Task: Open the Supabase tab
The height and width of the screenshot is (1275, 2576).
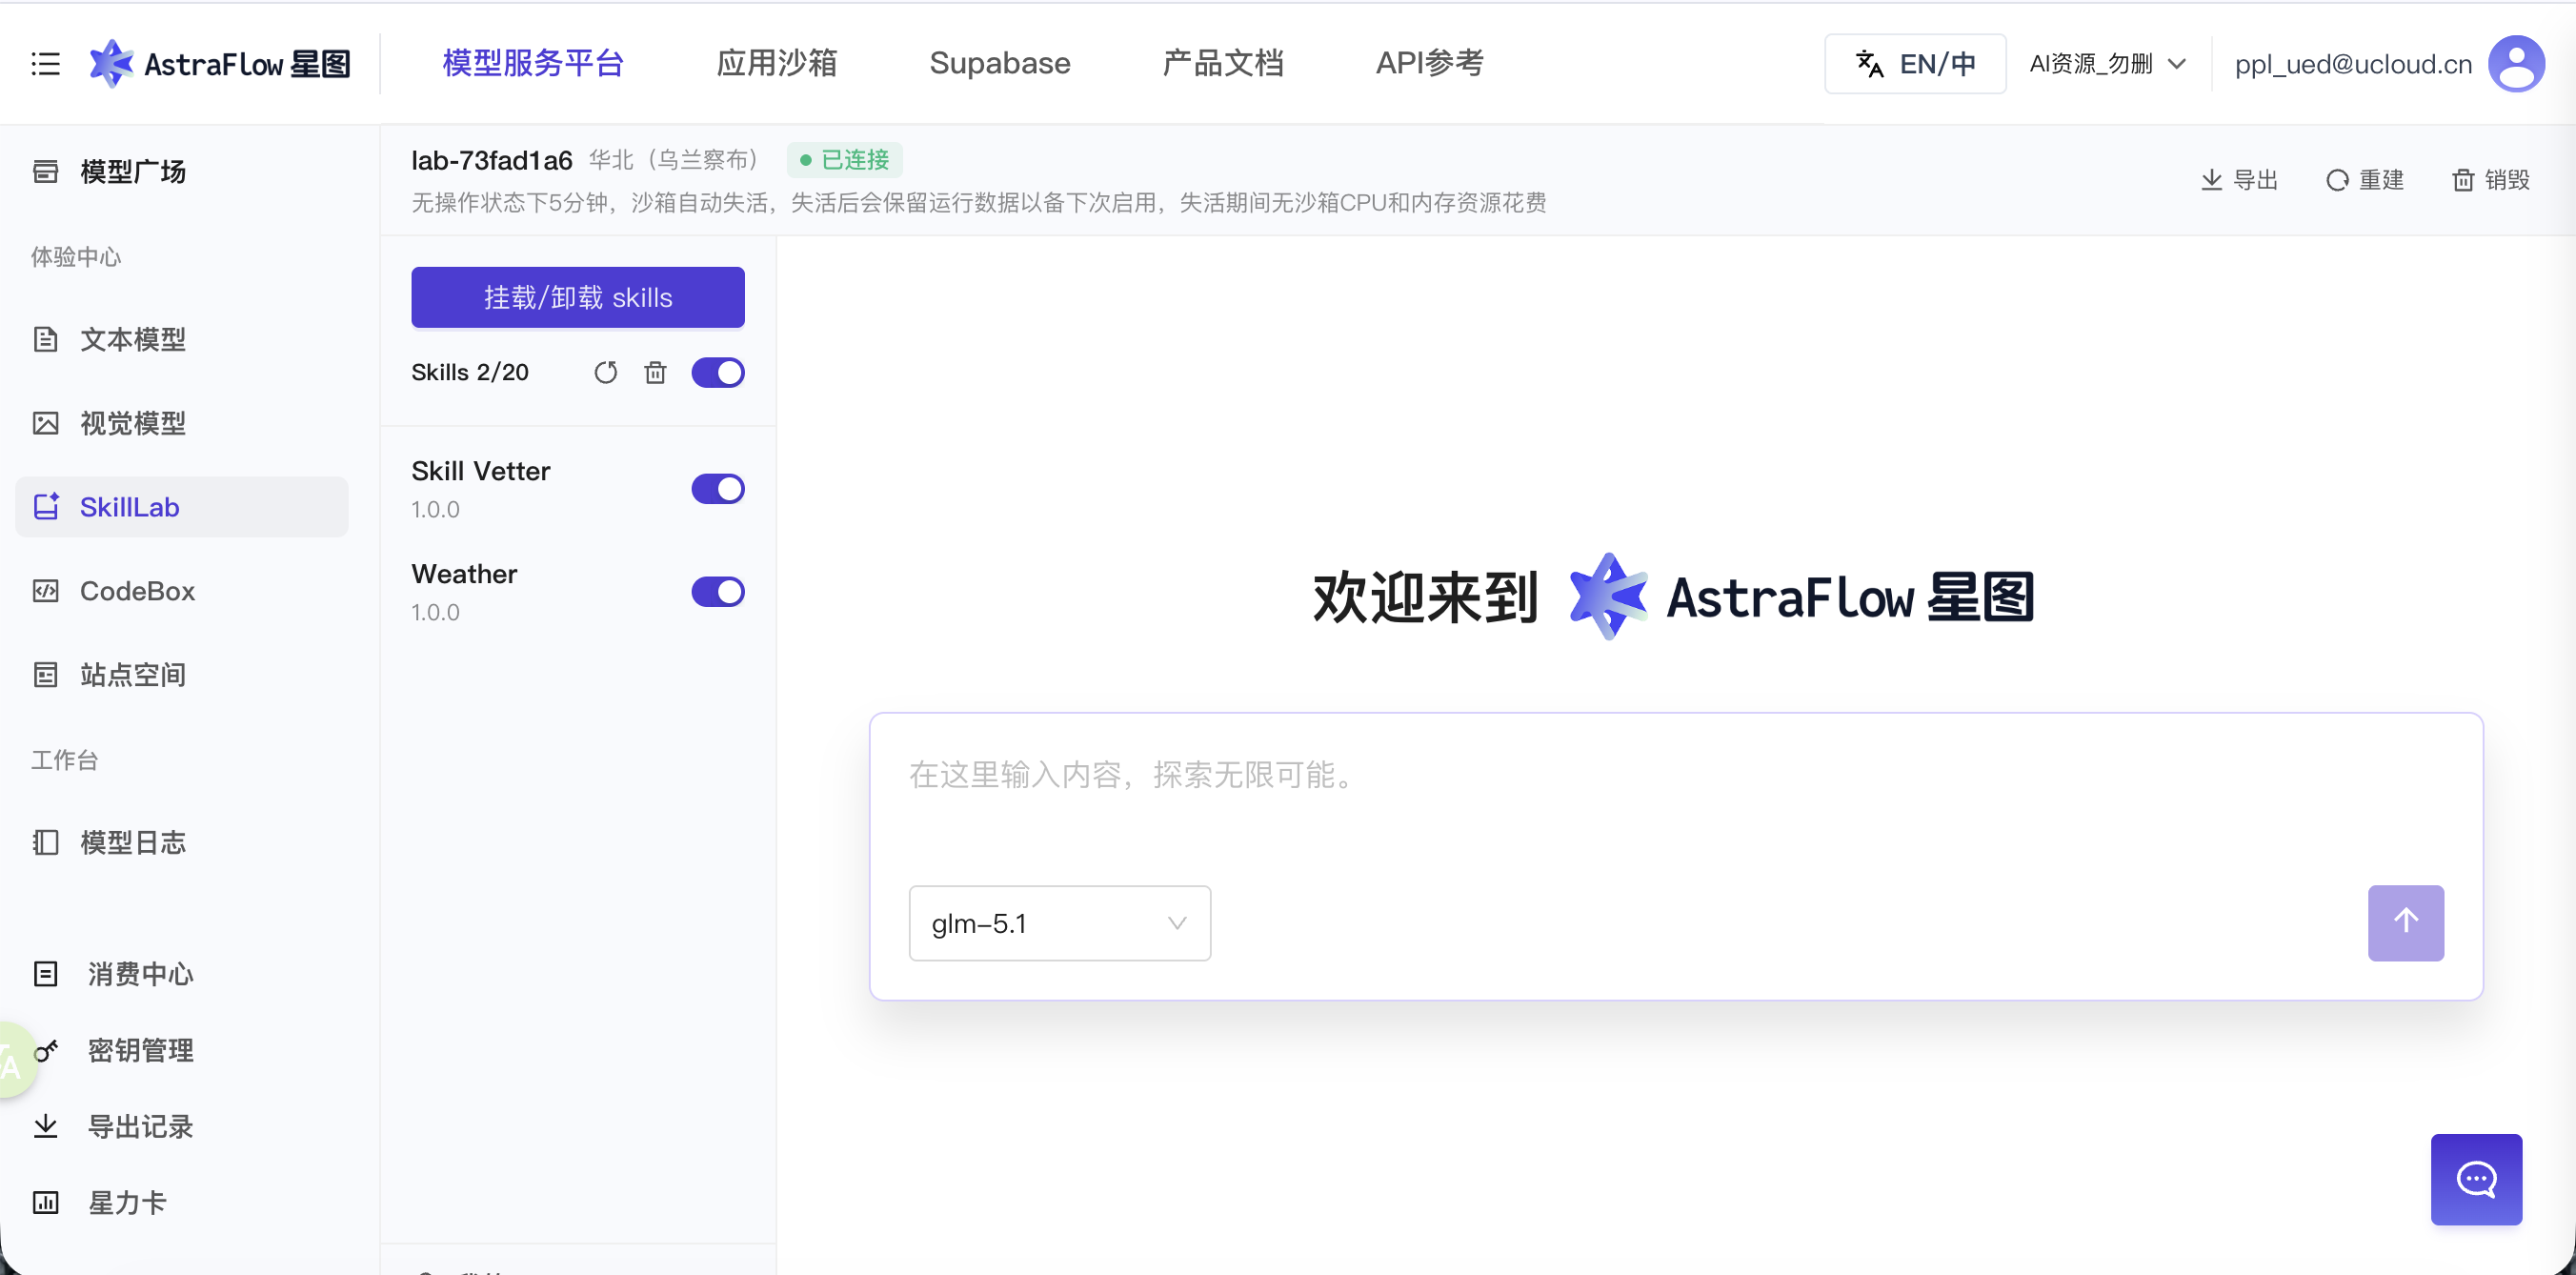Action: point(1000,63)
